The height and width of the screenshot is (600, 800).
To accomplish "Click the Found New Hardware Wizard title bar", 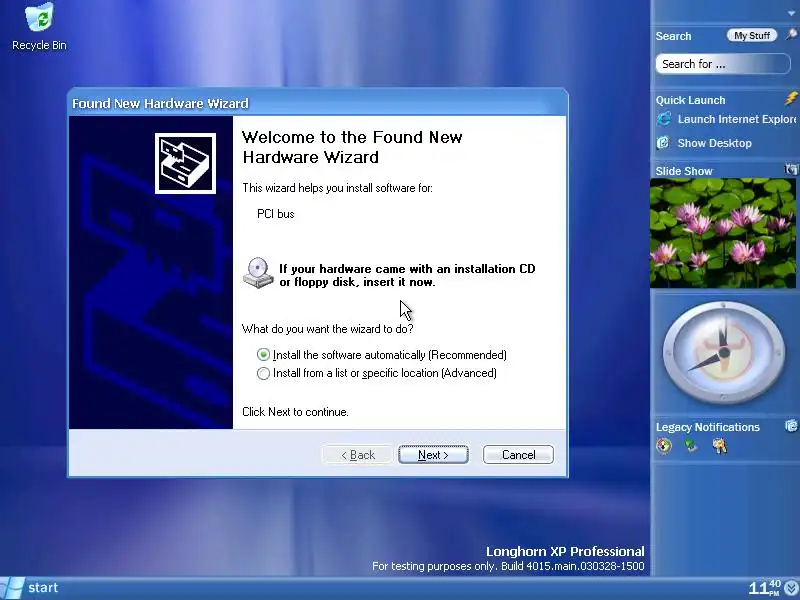I will tap(318, 103).
